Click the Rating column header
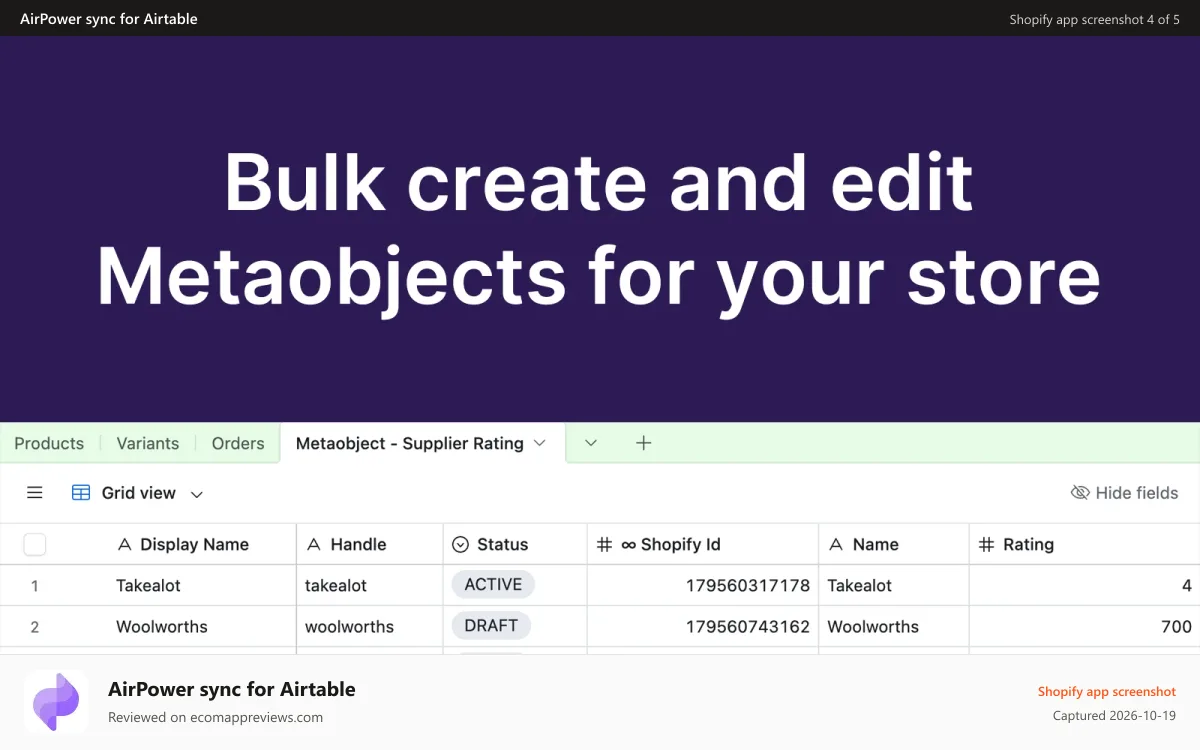Viewport: 1200px width, 750px height. click(1085, 545)
